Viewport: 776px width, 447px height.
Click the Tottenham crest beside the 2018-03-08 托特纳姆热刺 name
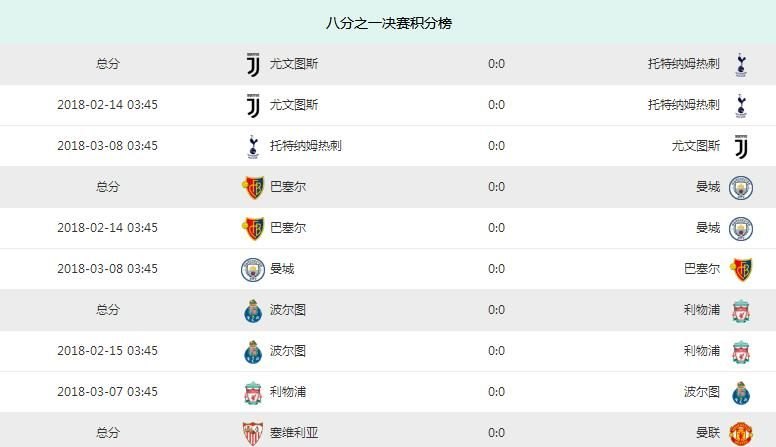coord(252,146)
